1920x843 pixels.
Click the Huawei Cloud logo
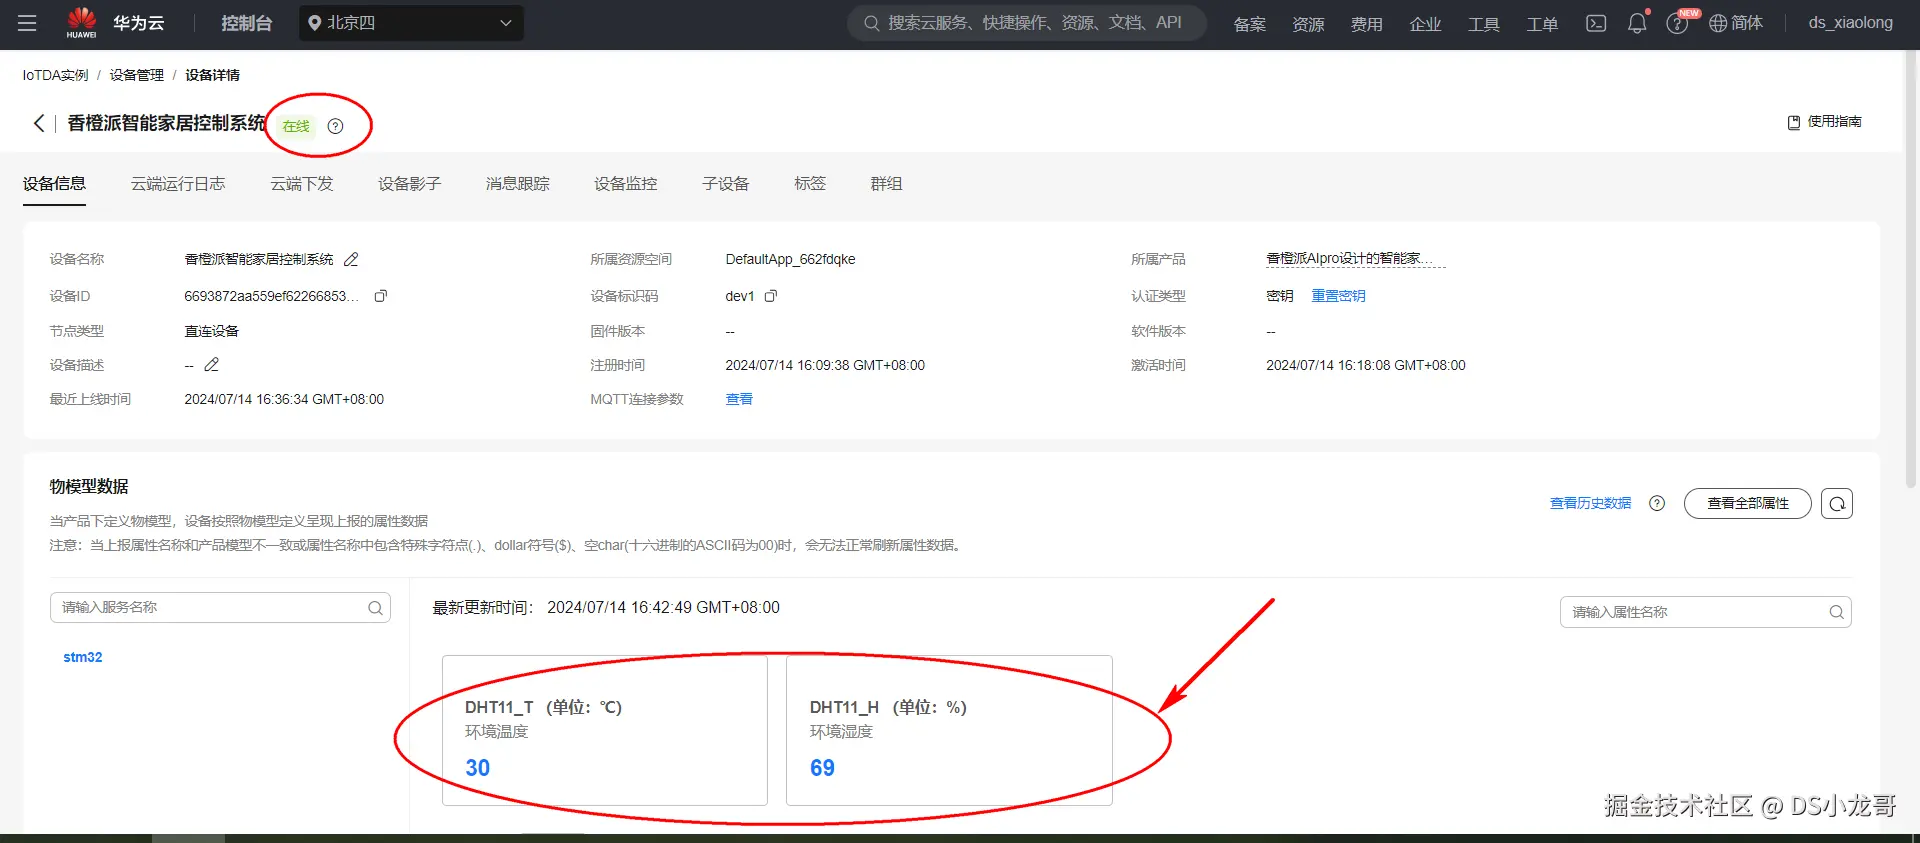82,22
